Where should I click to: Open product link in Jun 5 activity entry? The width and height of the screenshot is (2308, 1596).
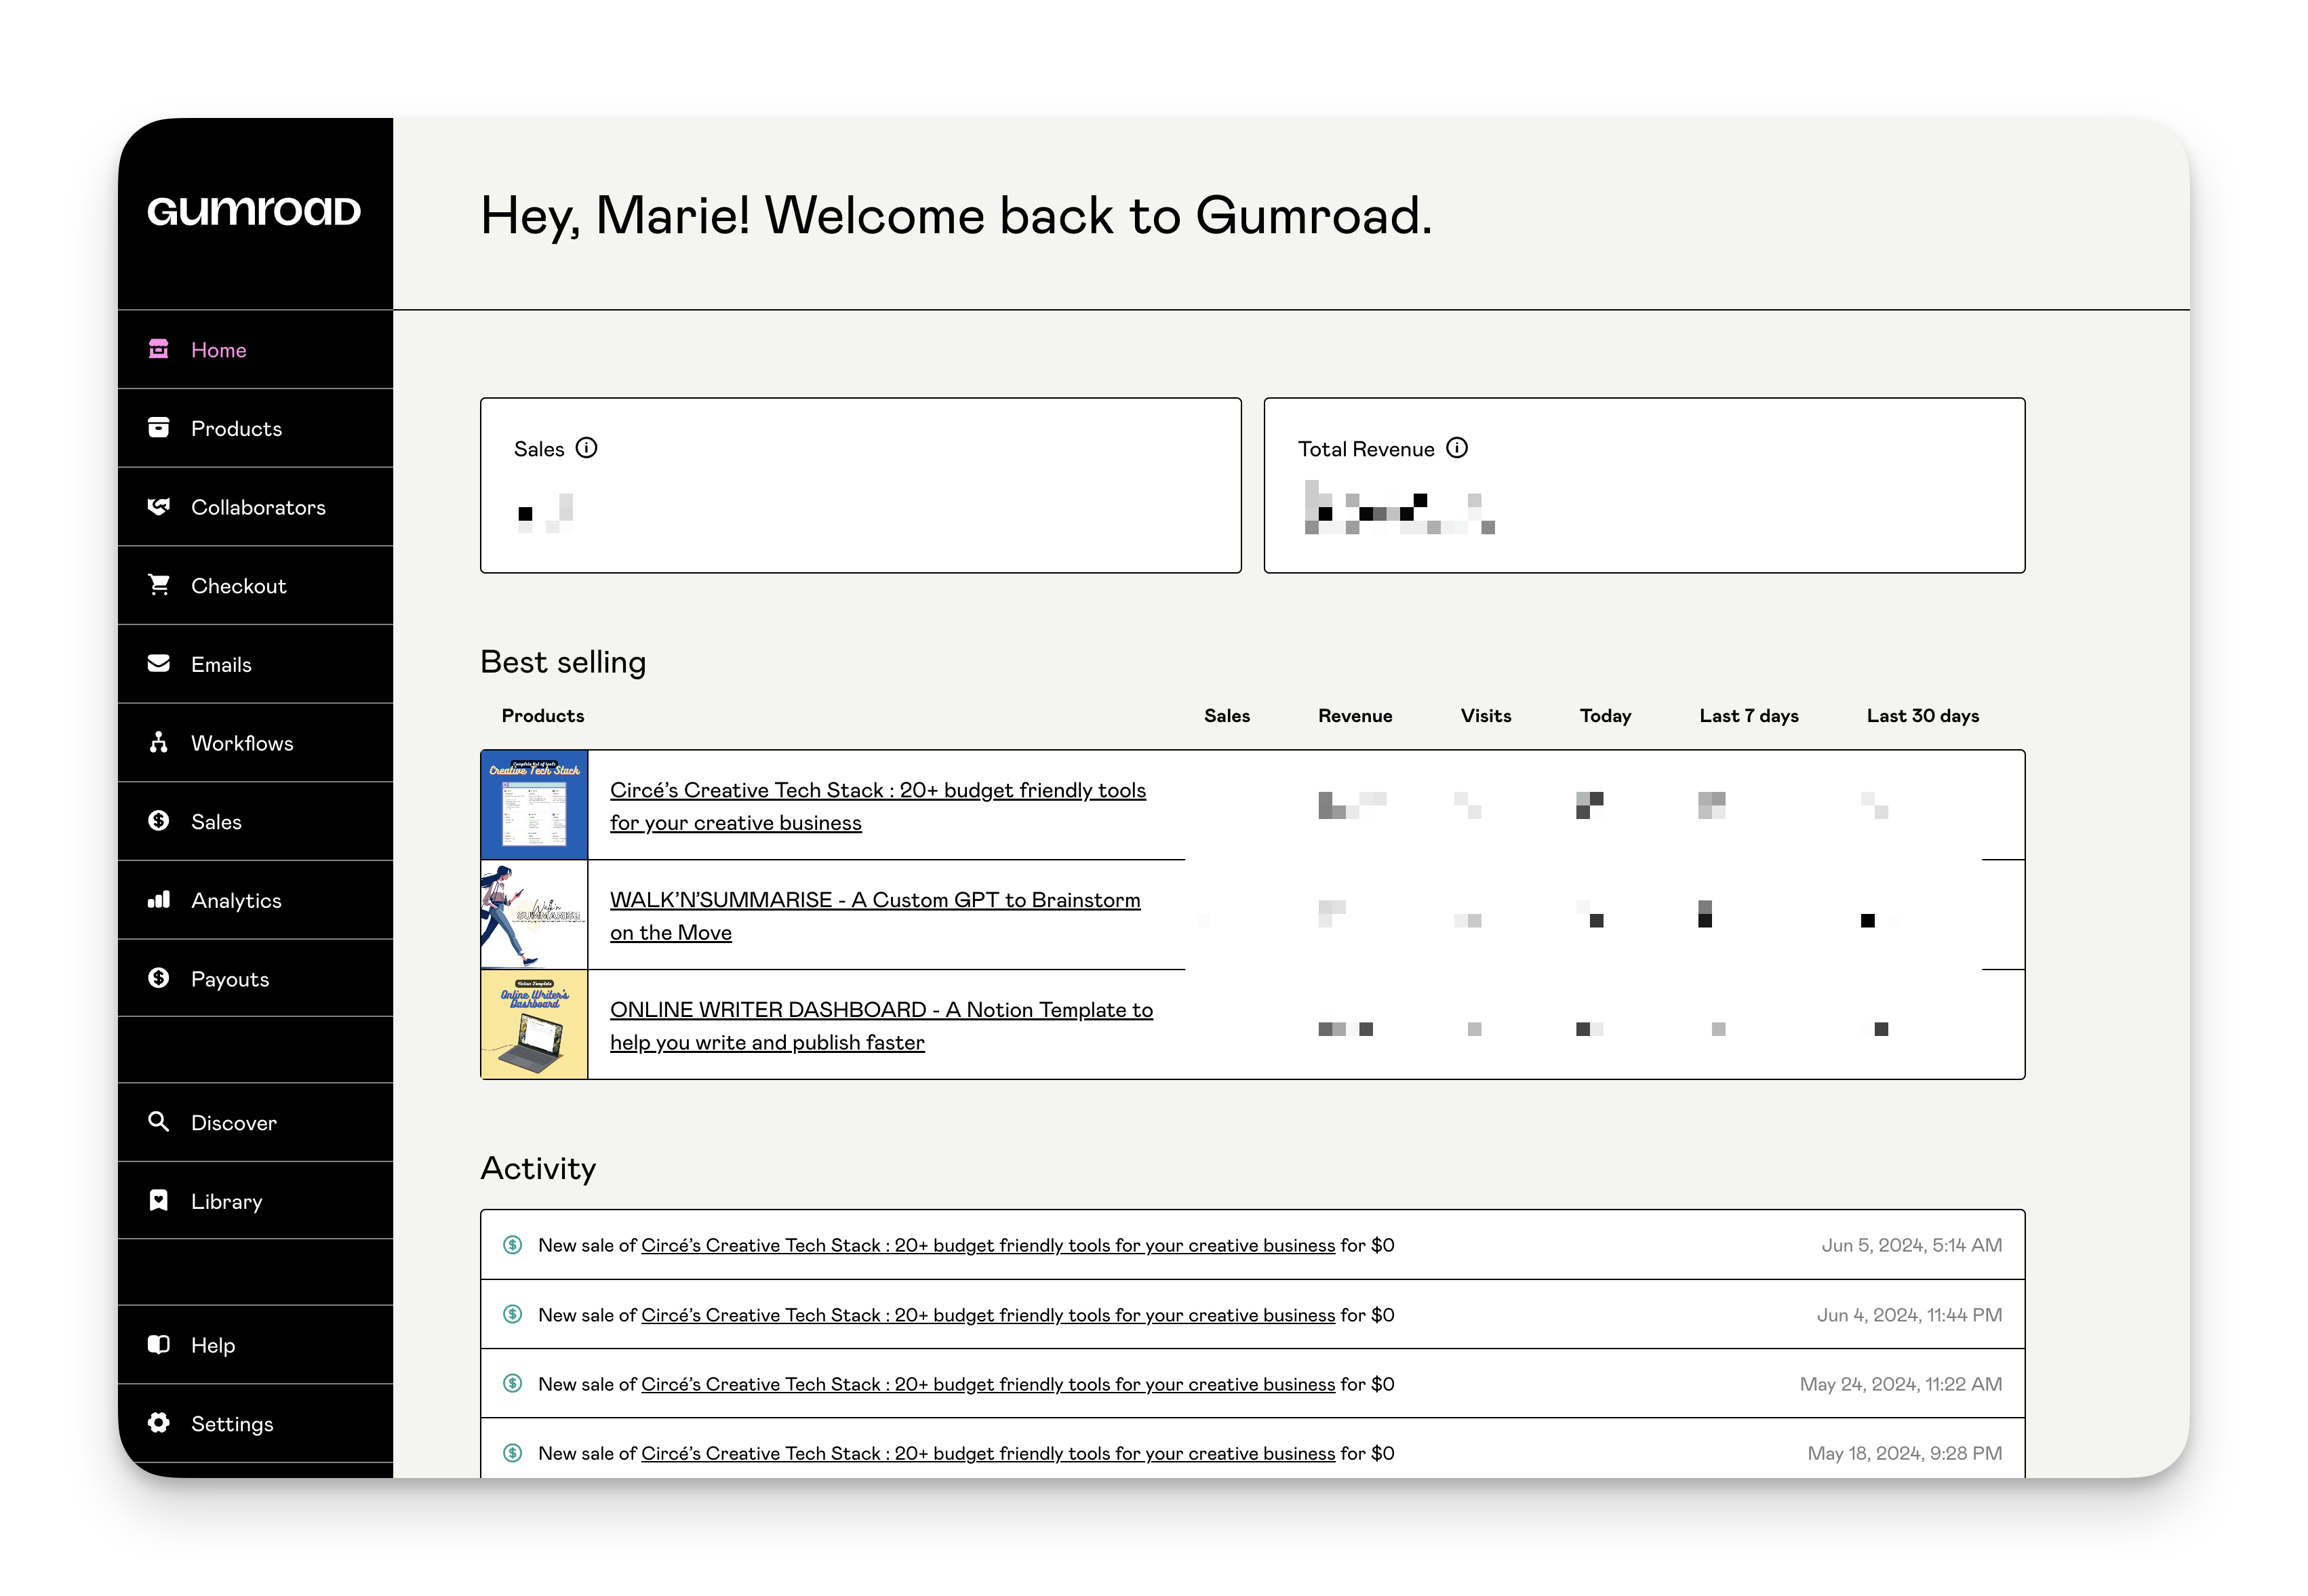click(x=987, y=1245)
